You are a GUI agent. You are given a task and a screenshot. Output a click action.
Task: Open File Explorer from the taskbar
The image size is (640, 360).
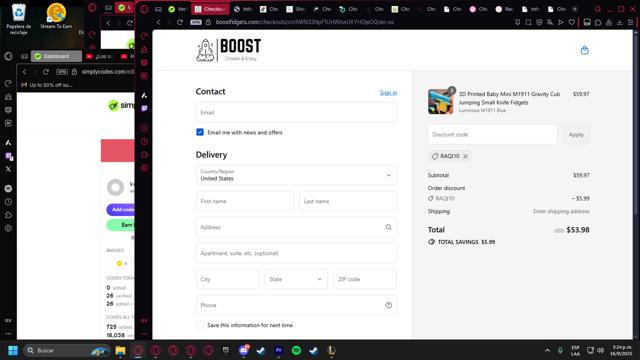[120, 350]
